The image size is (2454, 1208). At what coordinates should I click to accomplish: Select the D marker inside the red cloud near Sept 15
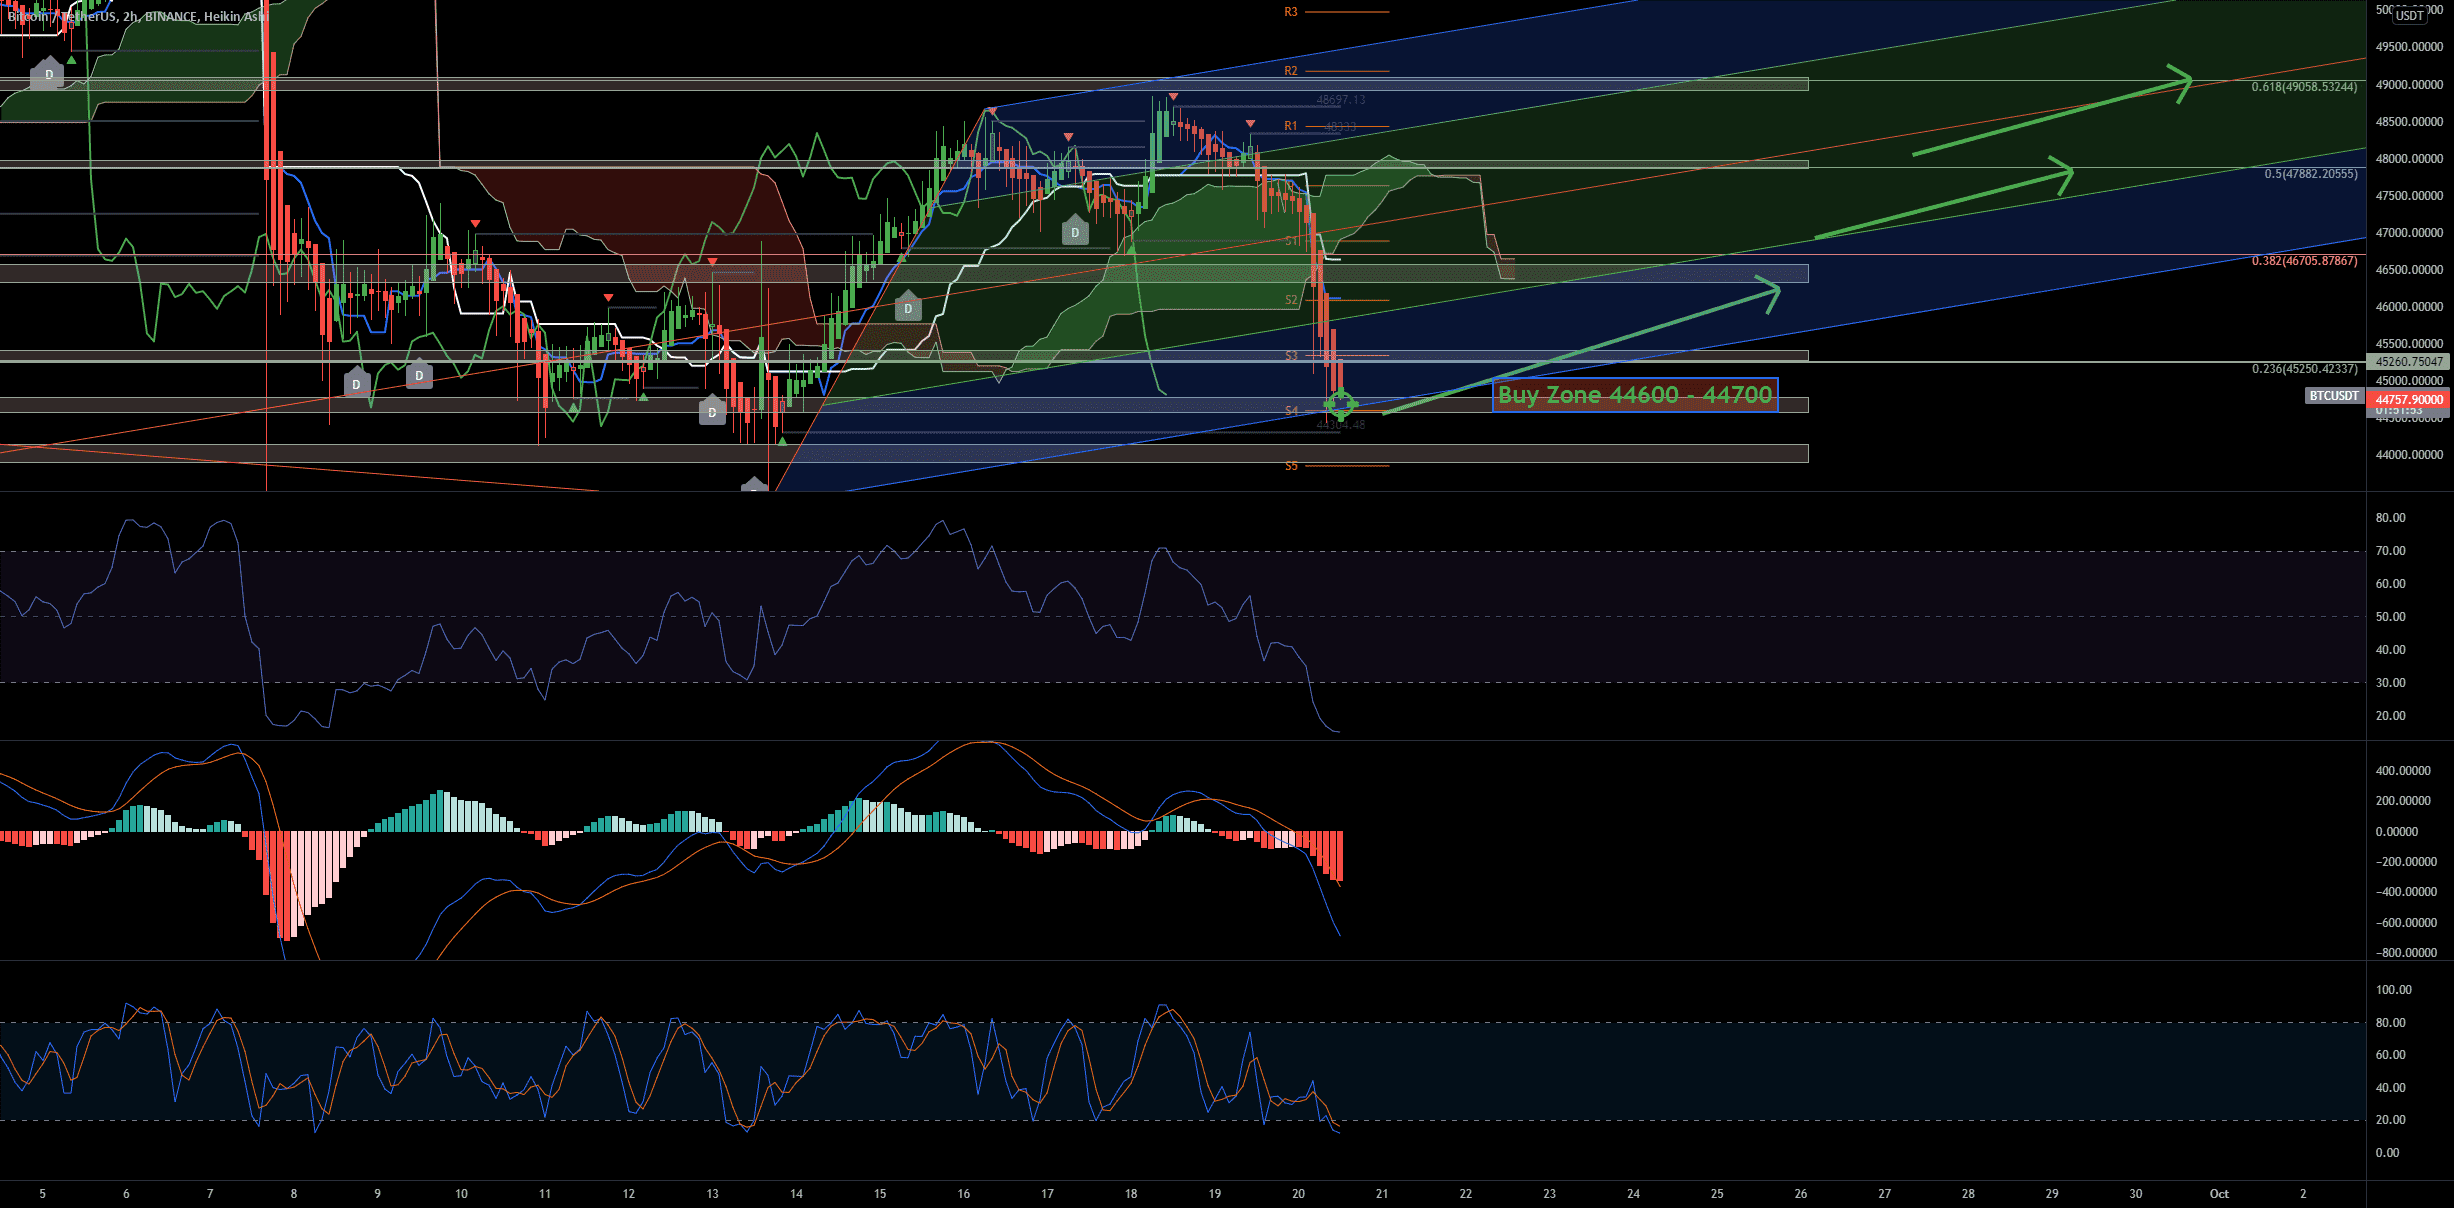(908, 307)
